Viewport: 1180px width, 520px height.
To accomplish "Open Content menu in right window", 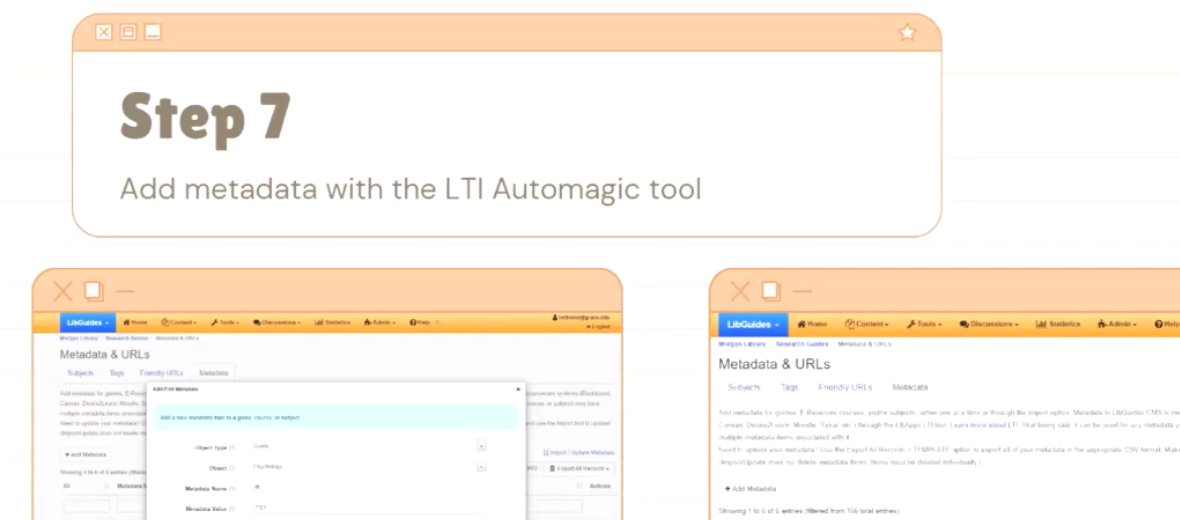I will (x=867, y=324).
